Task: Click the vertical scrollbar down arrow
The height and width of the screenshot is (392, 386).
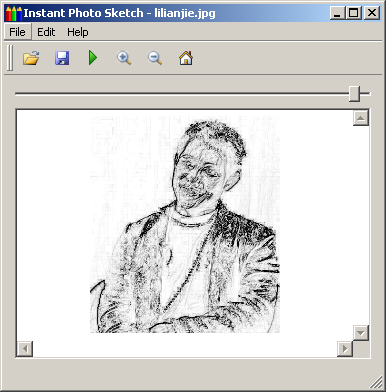Action: coord(361,332)
